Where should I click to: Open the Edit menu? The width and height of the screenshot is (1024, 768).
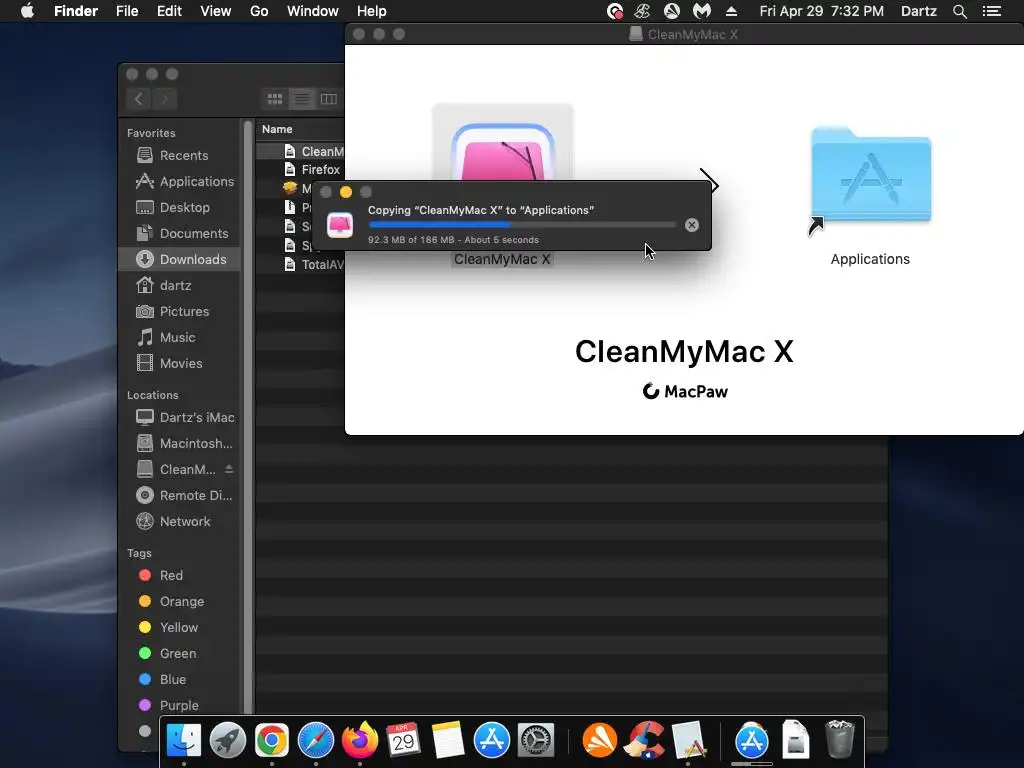pos(169,11)
